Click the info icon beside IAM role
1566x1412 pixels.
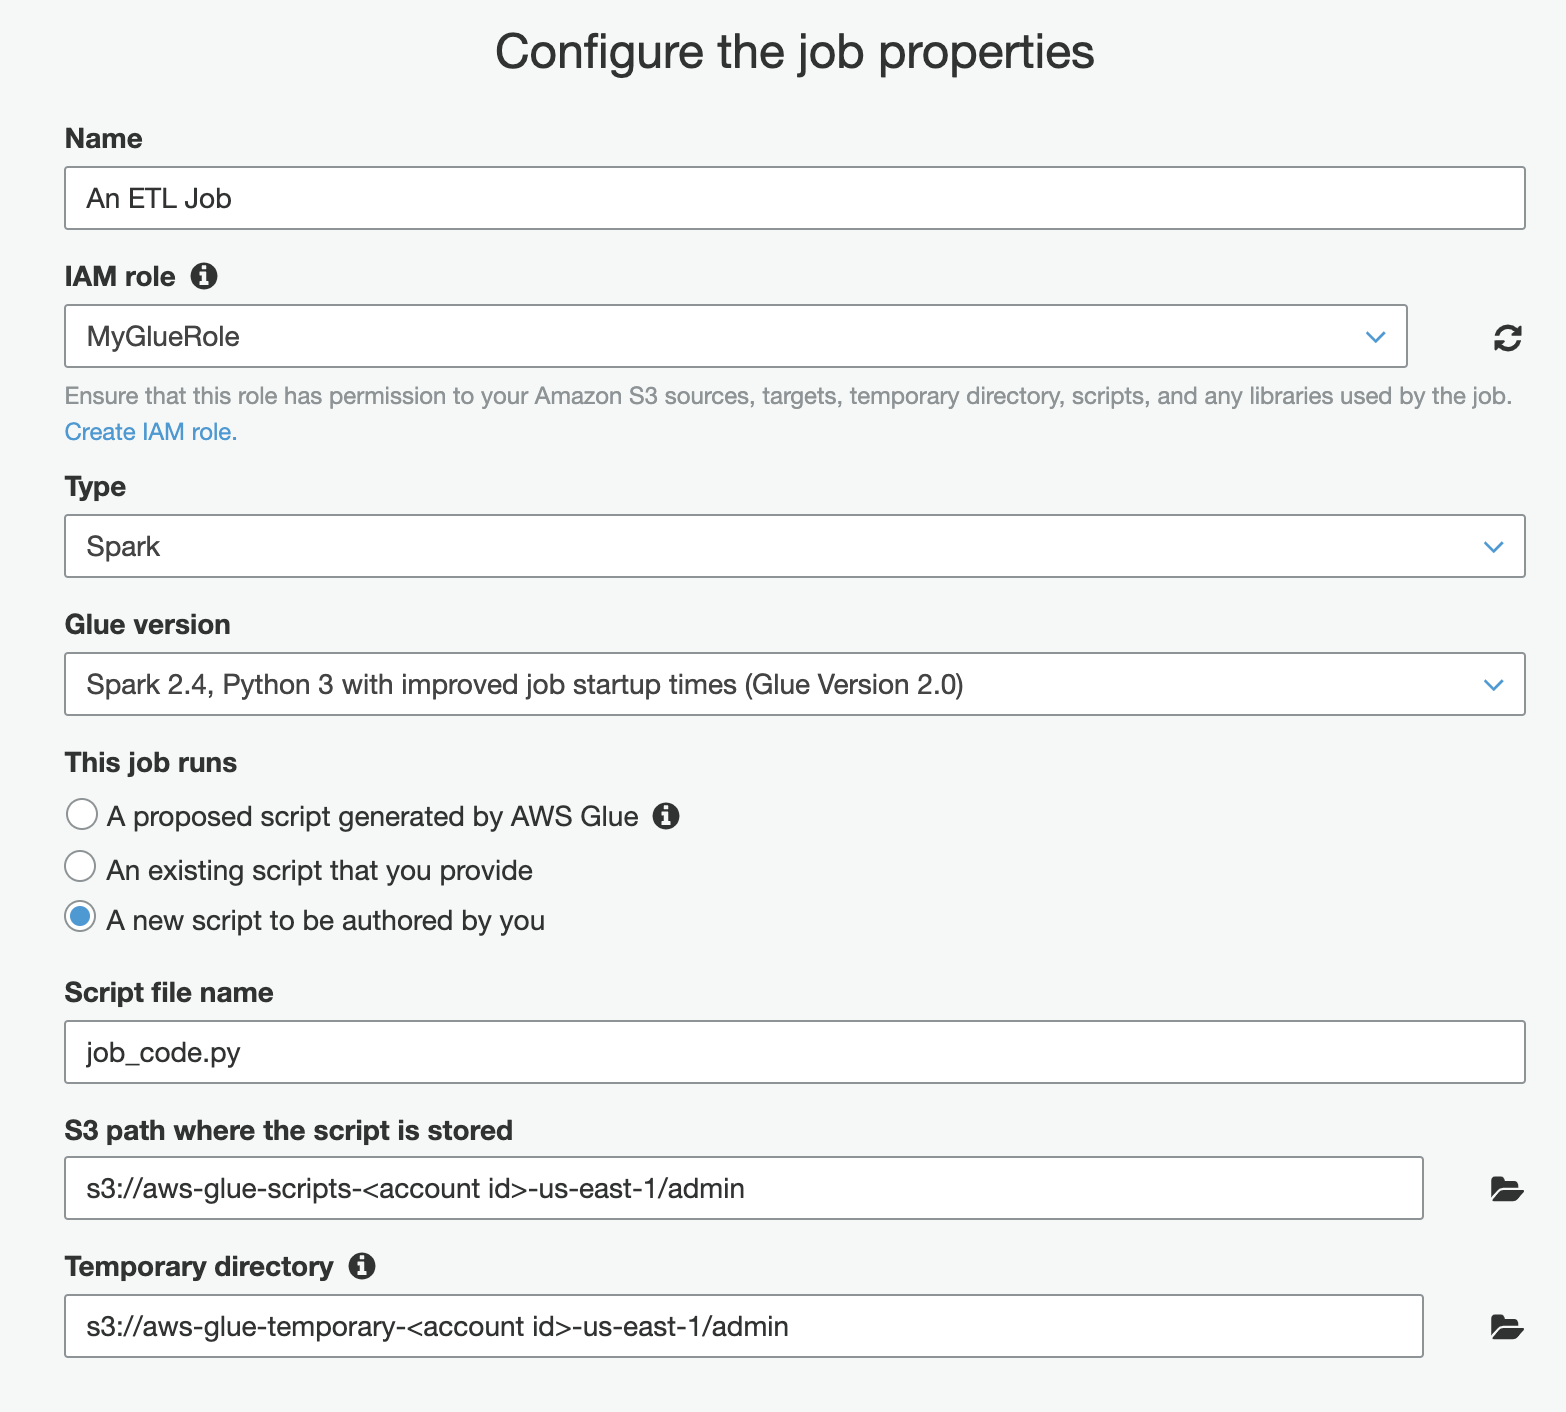[204, 276]
